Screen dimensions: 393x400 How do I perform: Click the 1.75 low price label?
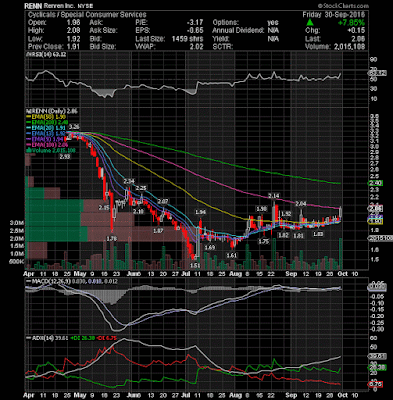pos(264,242)
